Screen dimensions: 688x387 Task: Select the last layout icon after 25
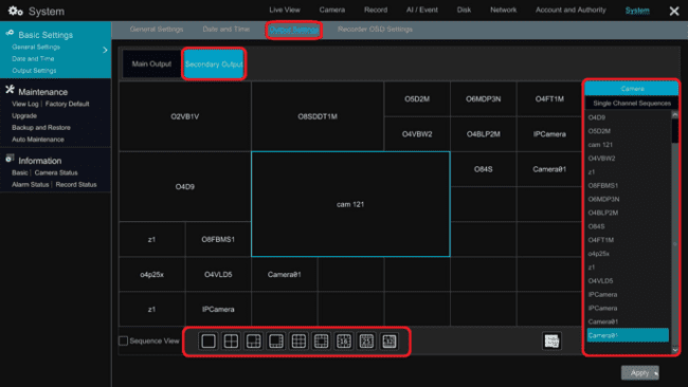[x=389, y=341]
